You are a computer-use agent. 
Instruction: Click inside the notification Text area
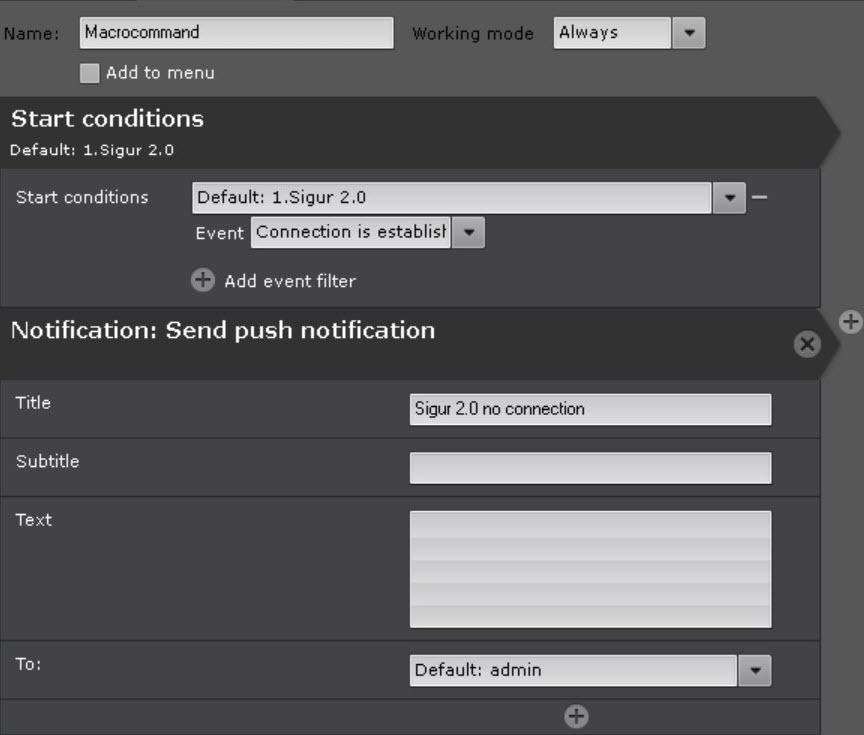(x=590, y=568)
